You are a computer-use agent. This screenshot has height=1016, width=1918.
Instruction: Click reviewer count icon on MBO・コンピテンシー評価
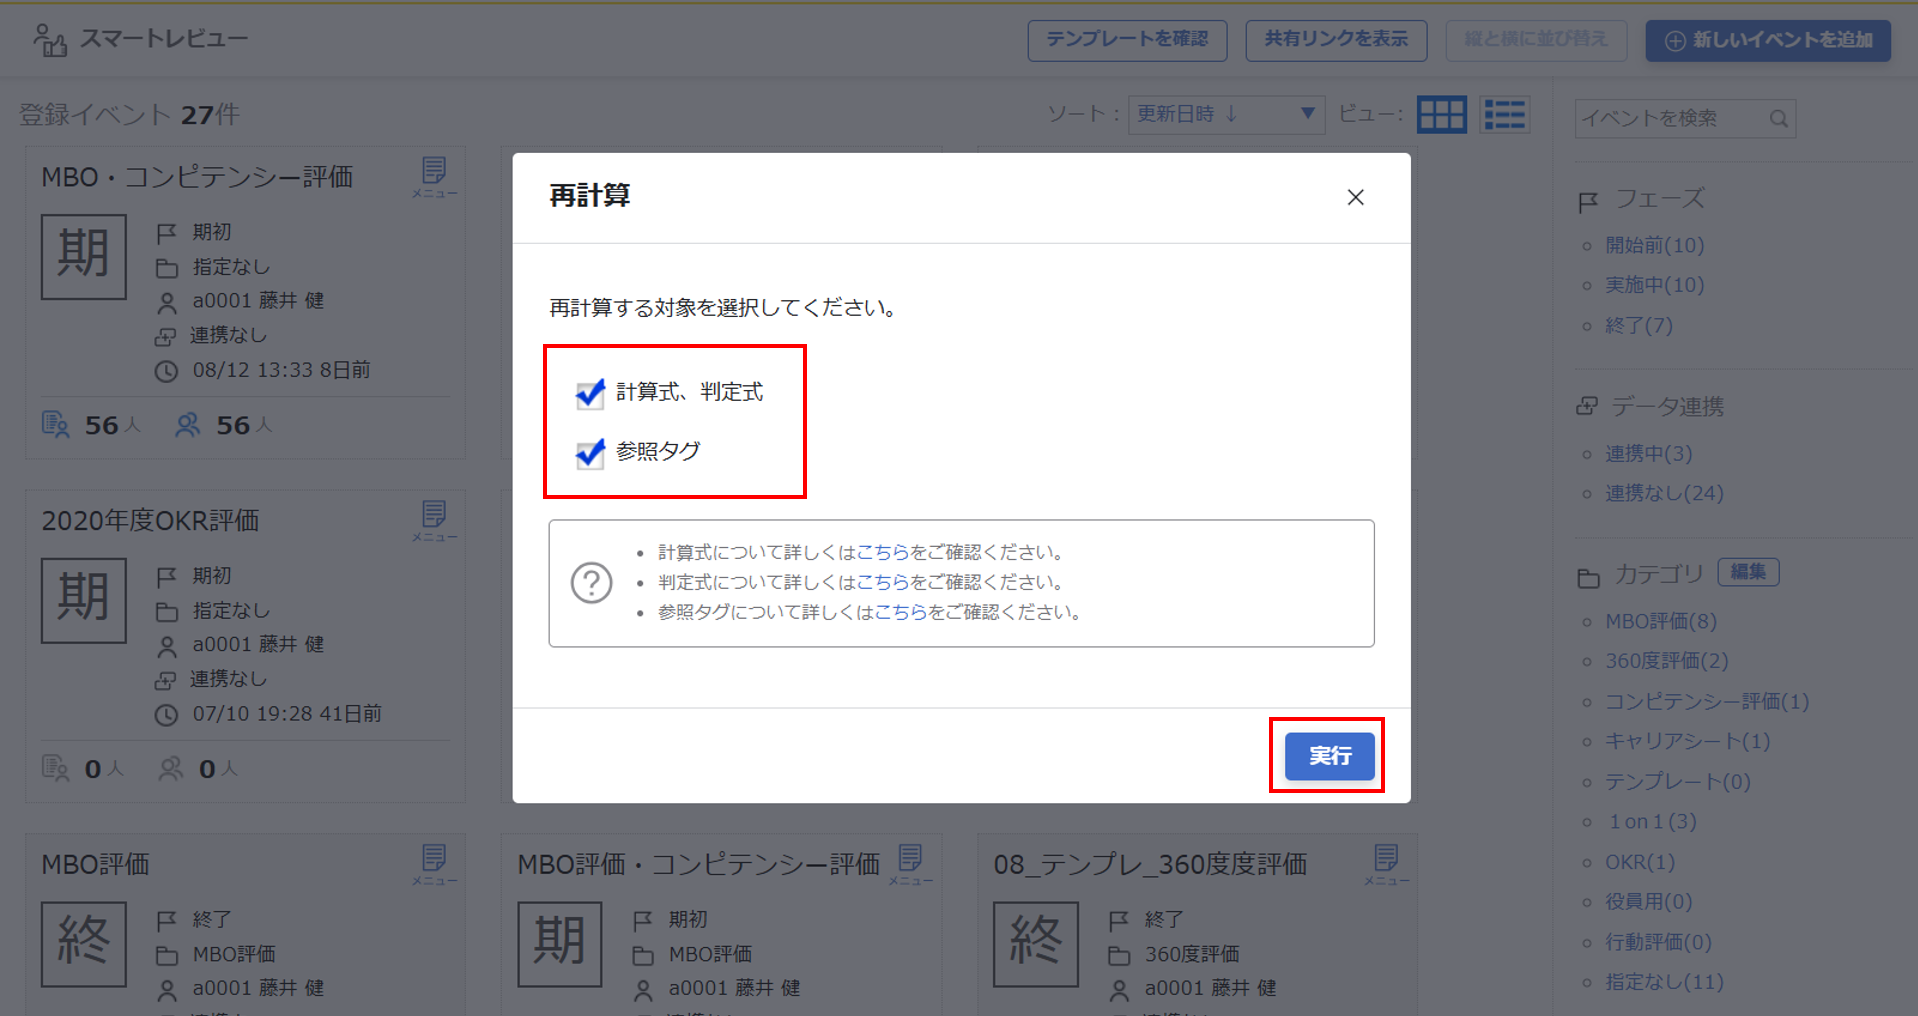187,425
